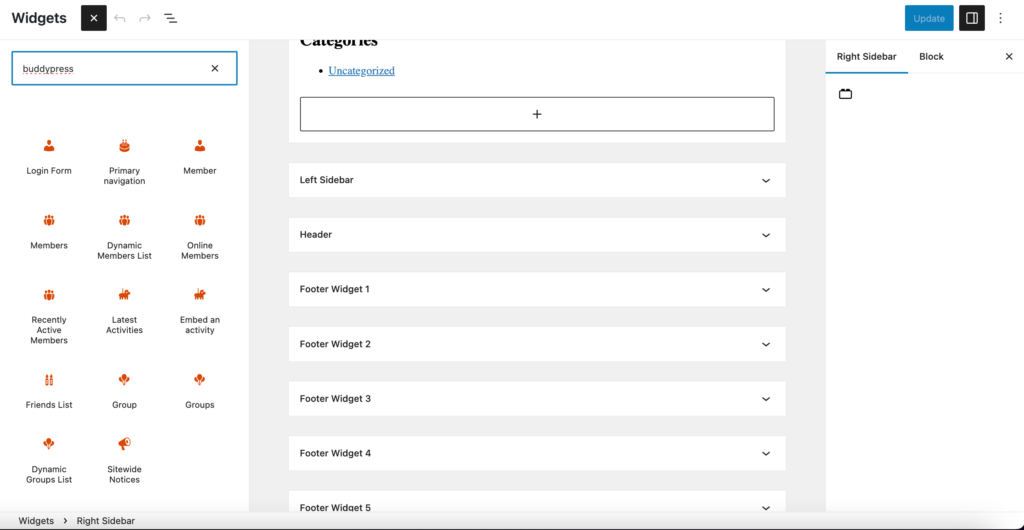
Task: Insert the Recently Active Members block
Action: coord(49,317)
